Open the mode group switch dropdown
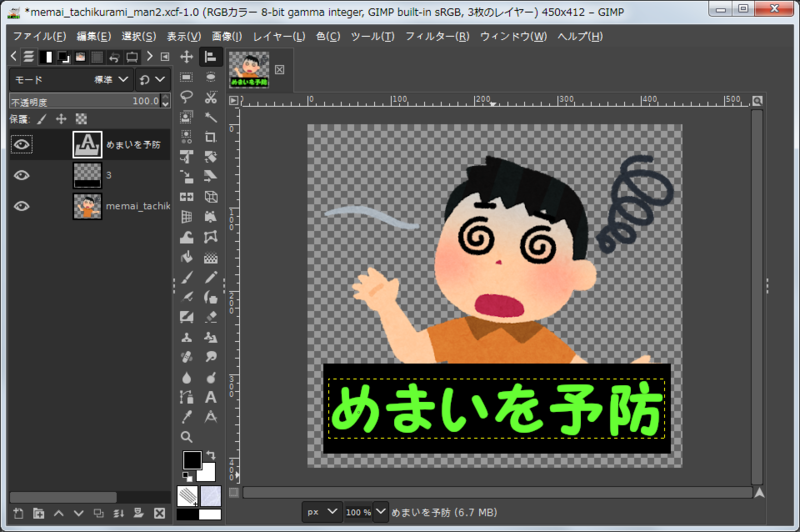The height and width of the screenshot is (532, 800). click(152, 80)
